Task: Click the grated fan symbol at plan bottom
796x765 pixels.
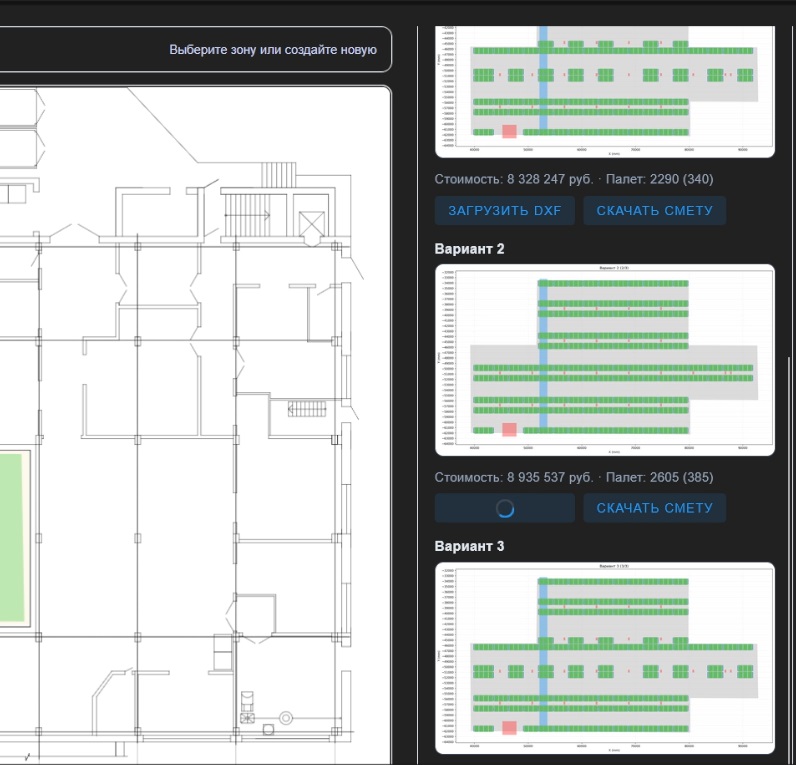Action: [247, 718]
